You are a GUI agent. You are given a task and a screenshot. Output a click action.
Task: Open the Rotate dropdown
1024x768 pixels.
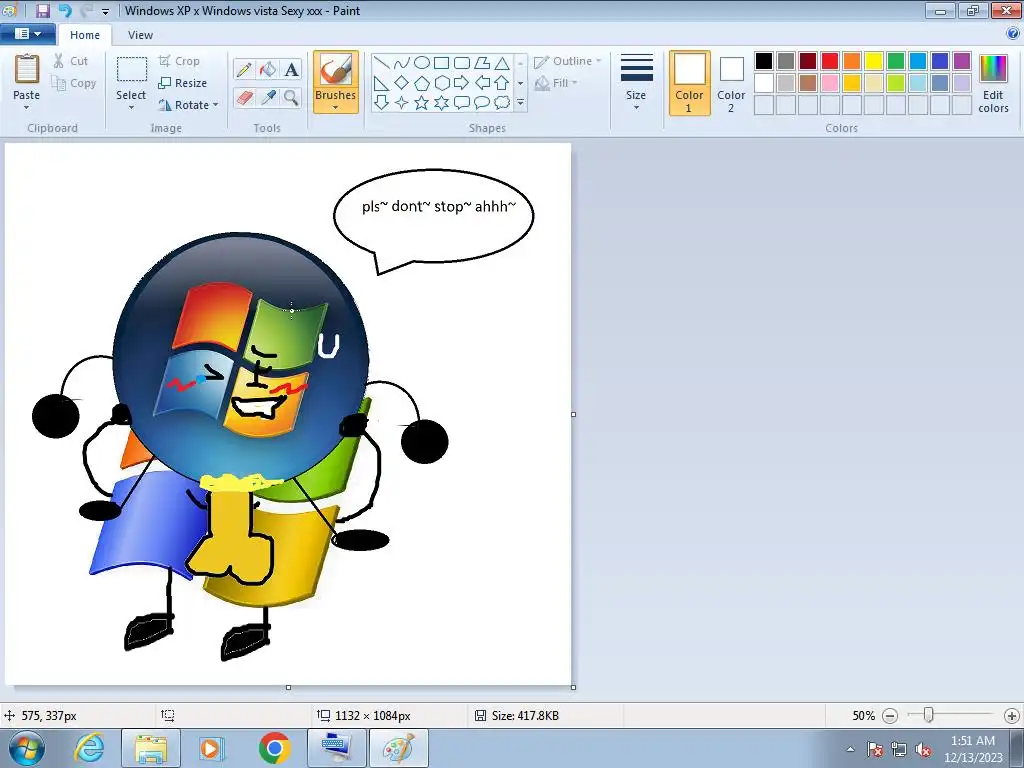(188, 105)
